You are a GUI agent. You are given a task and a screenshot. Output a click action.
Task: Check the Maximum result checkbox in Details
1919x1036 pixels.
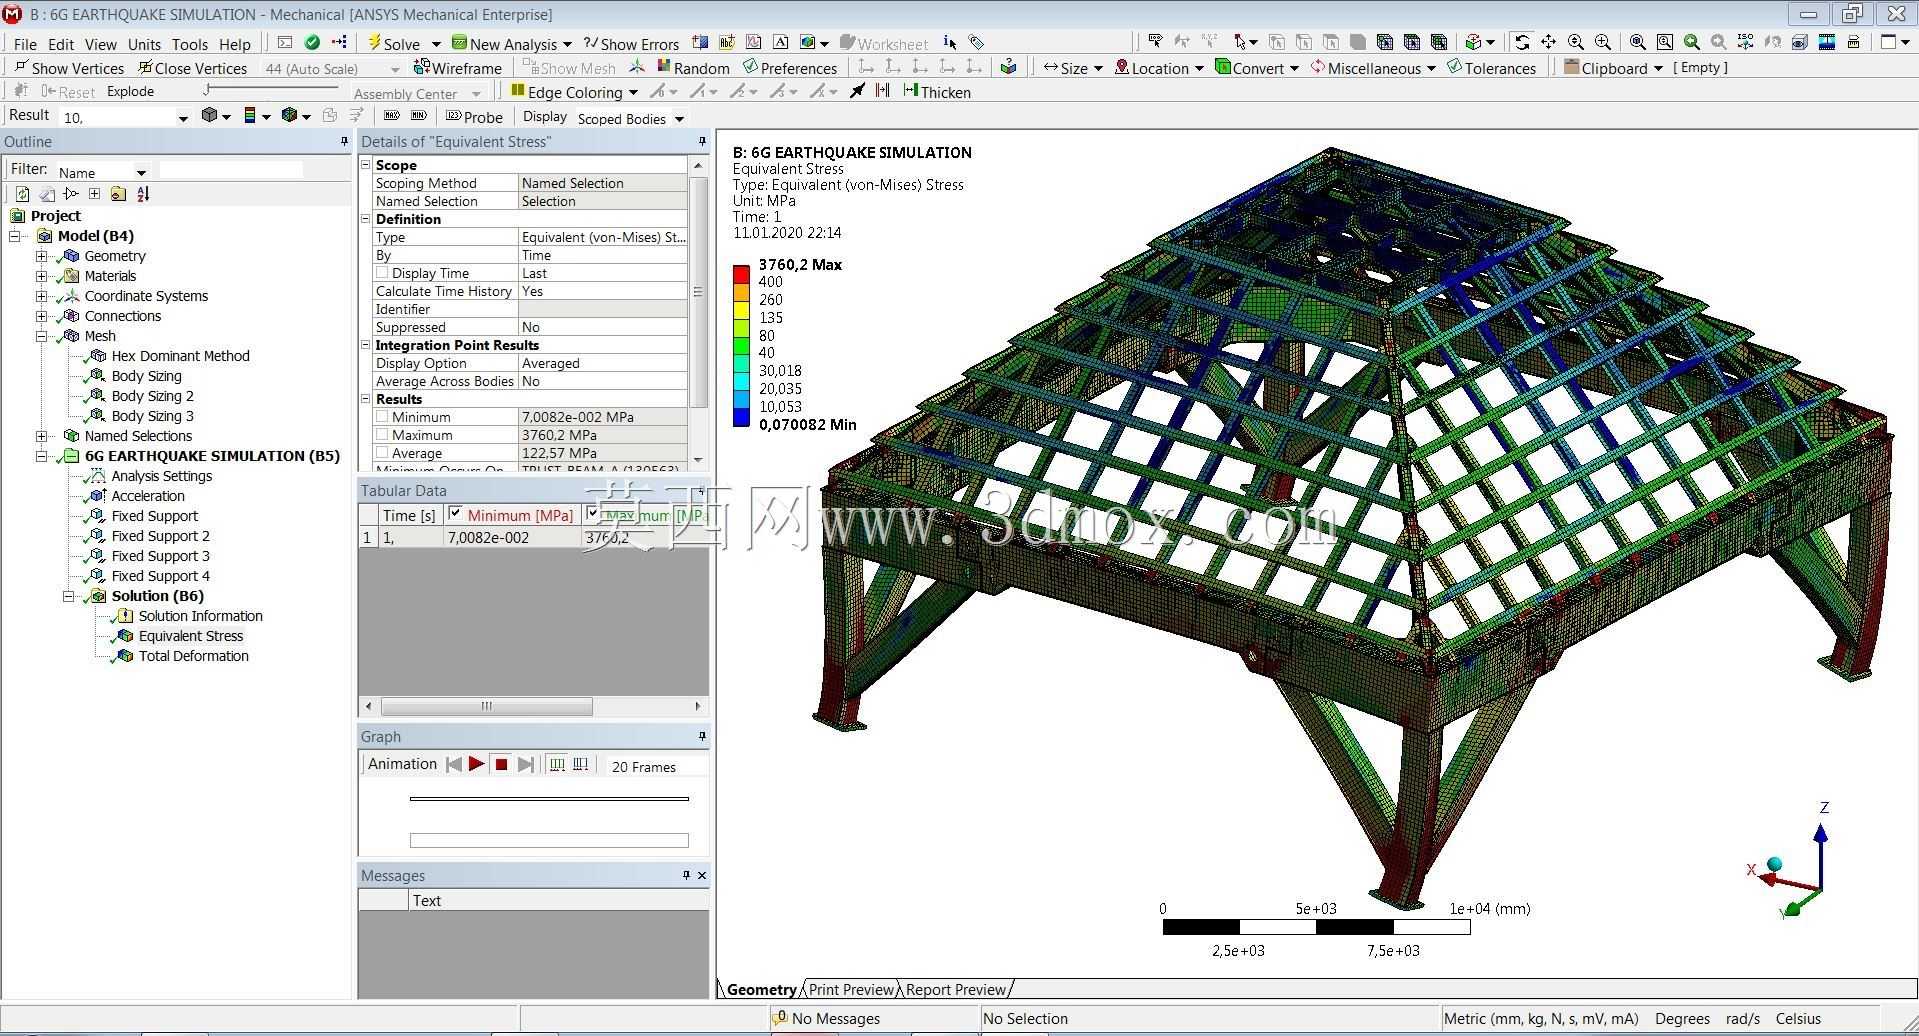pos(382,435)
